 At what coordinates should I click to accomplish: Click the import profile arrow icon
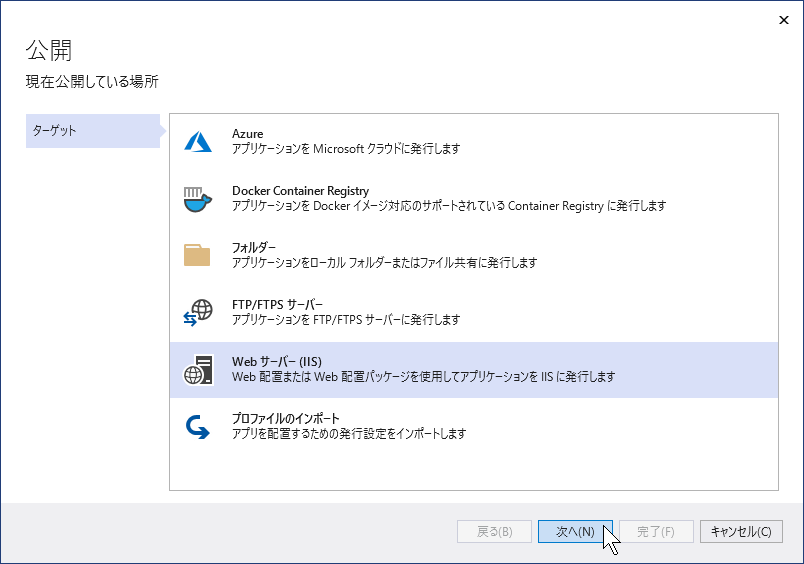(x=197, y=427)
